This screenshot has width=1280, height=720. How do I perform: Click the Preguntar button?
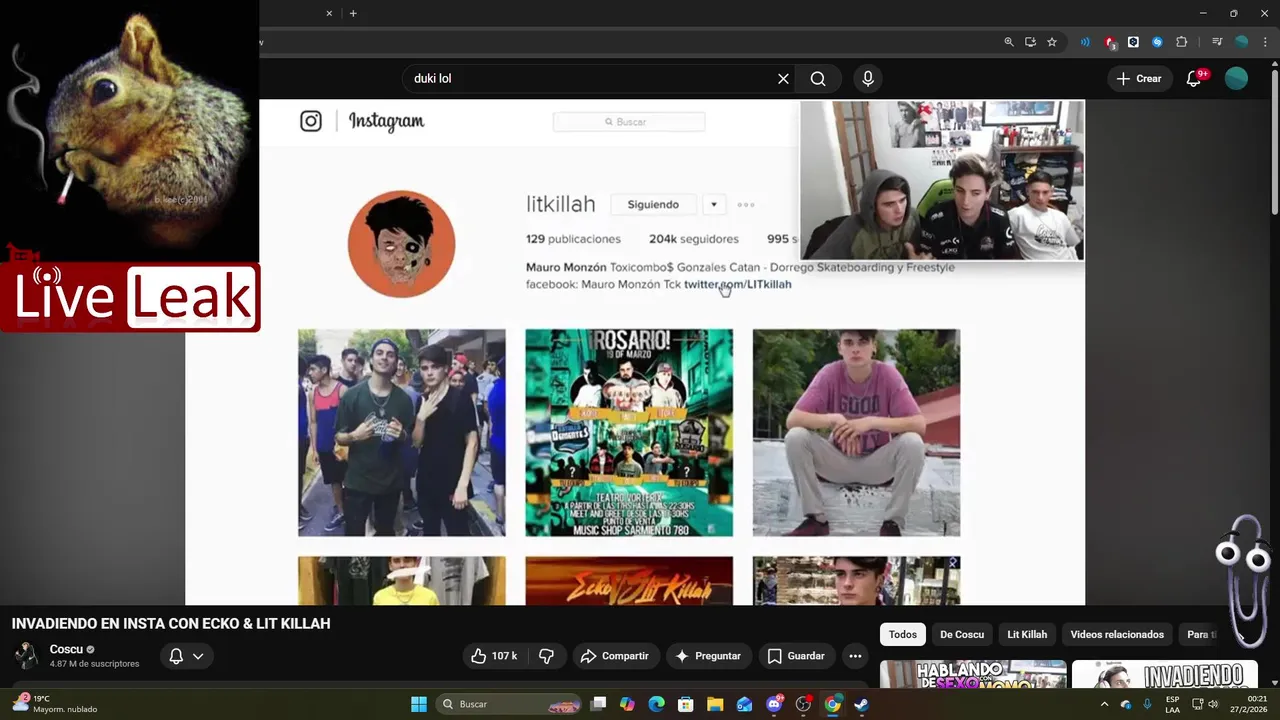pos(708,656)
